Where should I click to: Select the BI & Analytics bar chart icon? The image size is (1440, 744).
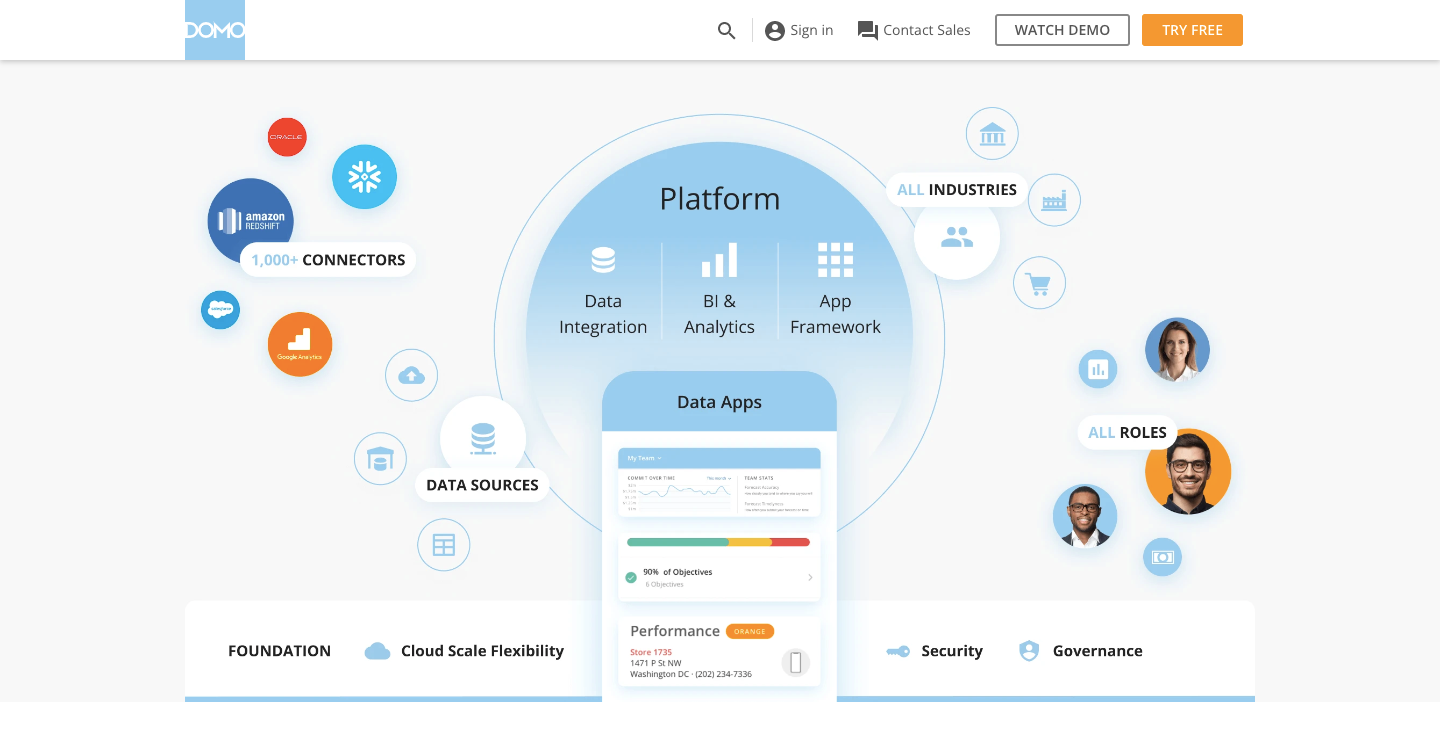coord(719,258)
